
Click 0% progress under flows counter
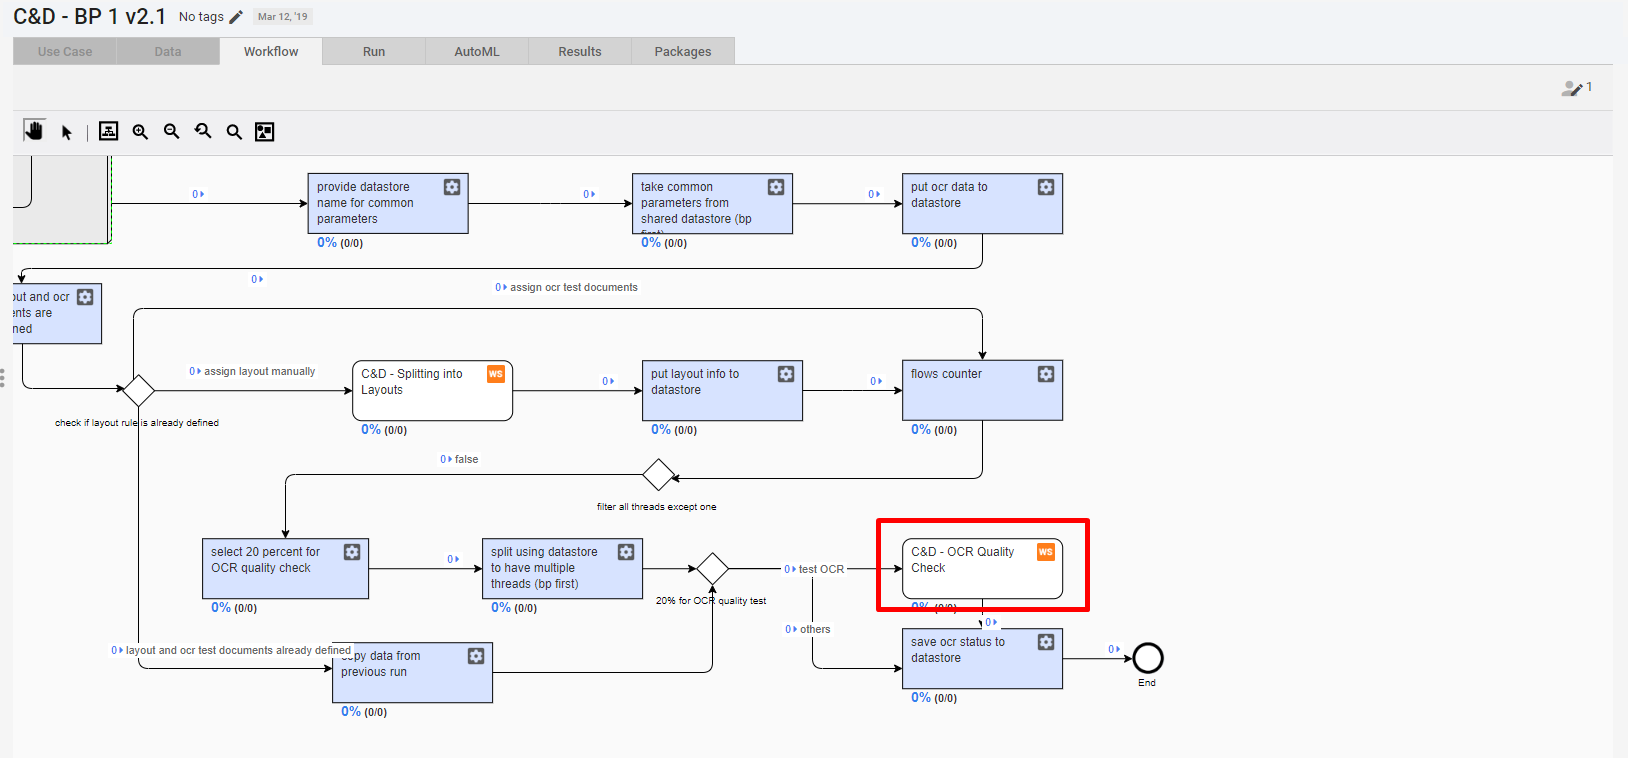pyautogui.click(x=921, y=429)
